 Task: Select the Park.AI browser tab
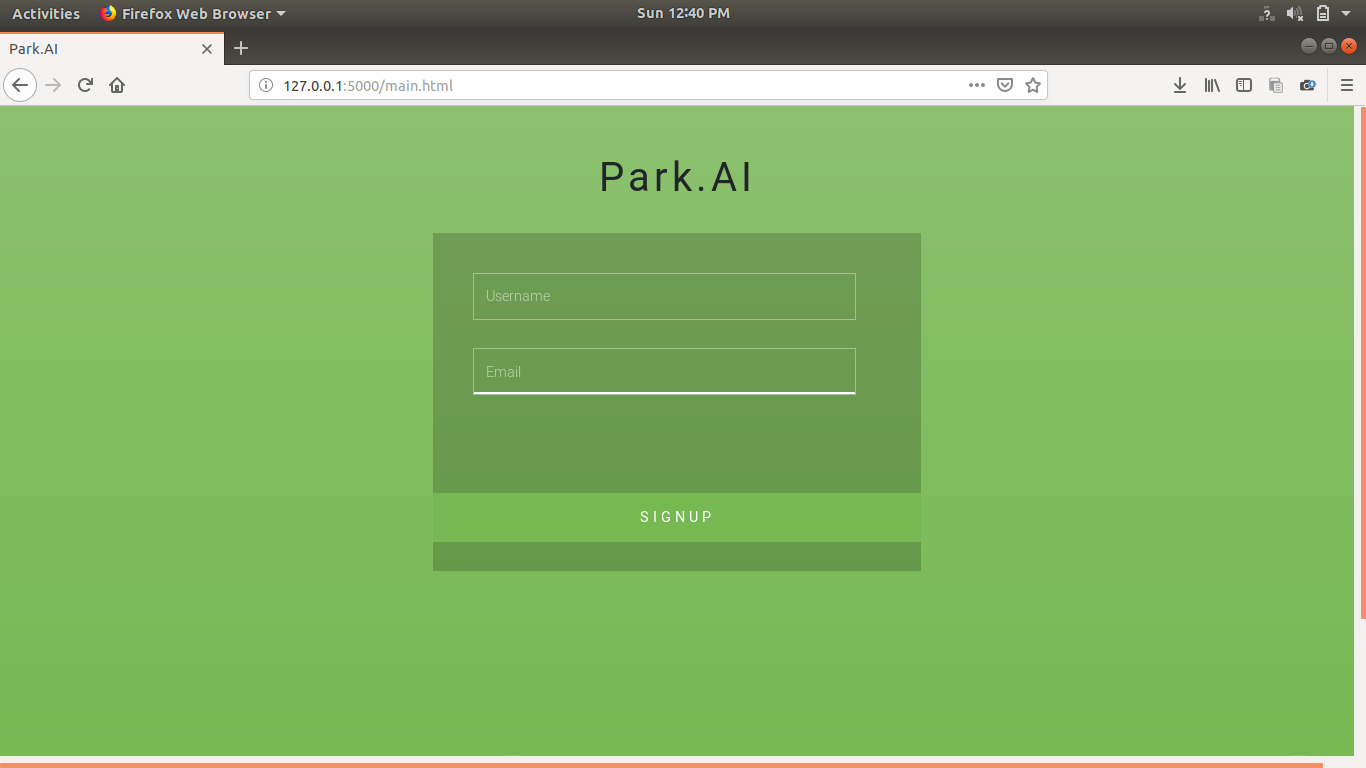pos(100,48)
